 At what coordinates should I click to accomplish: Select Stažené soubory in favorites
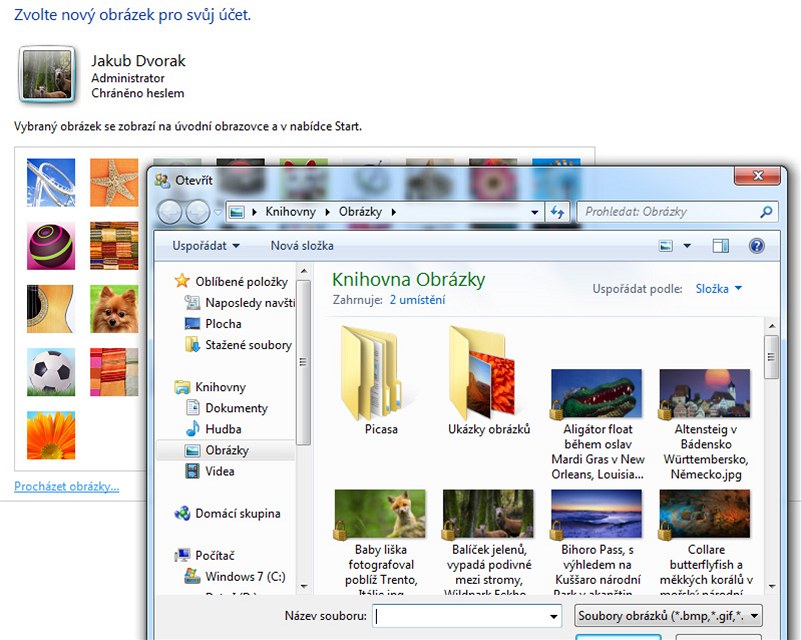pyautogui.click(x=248, y=345)
